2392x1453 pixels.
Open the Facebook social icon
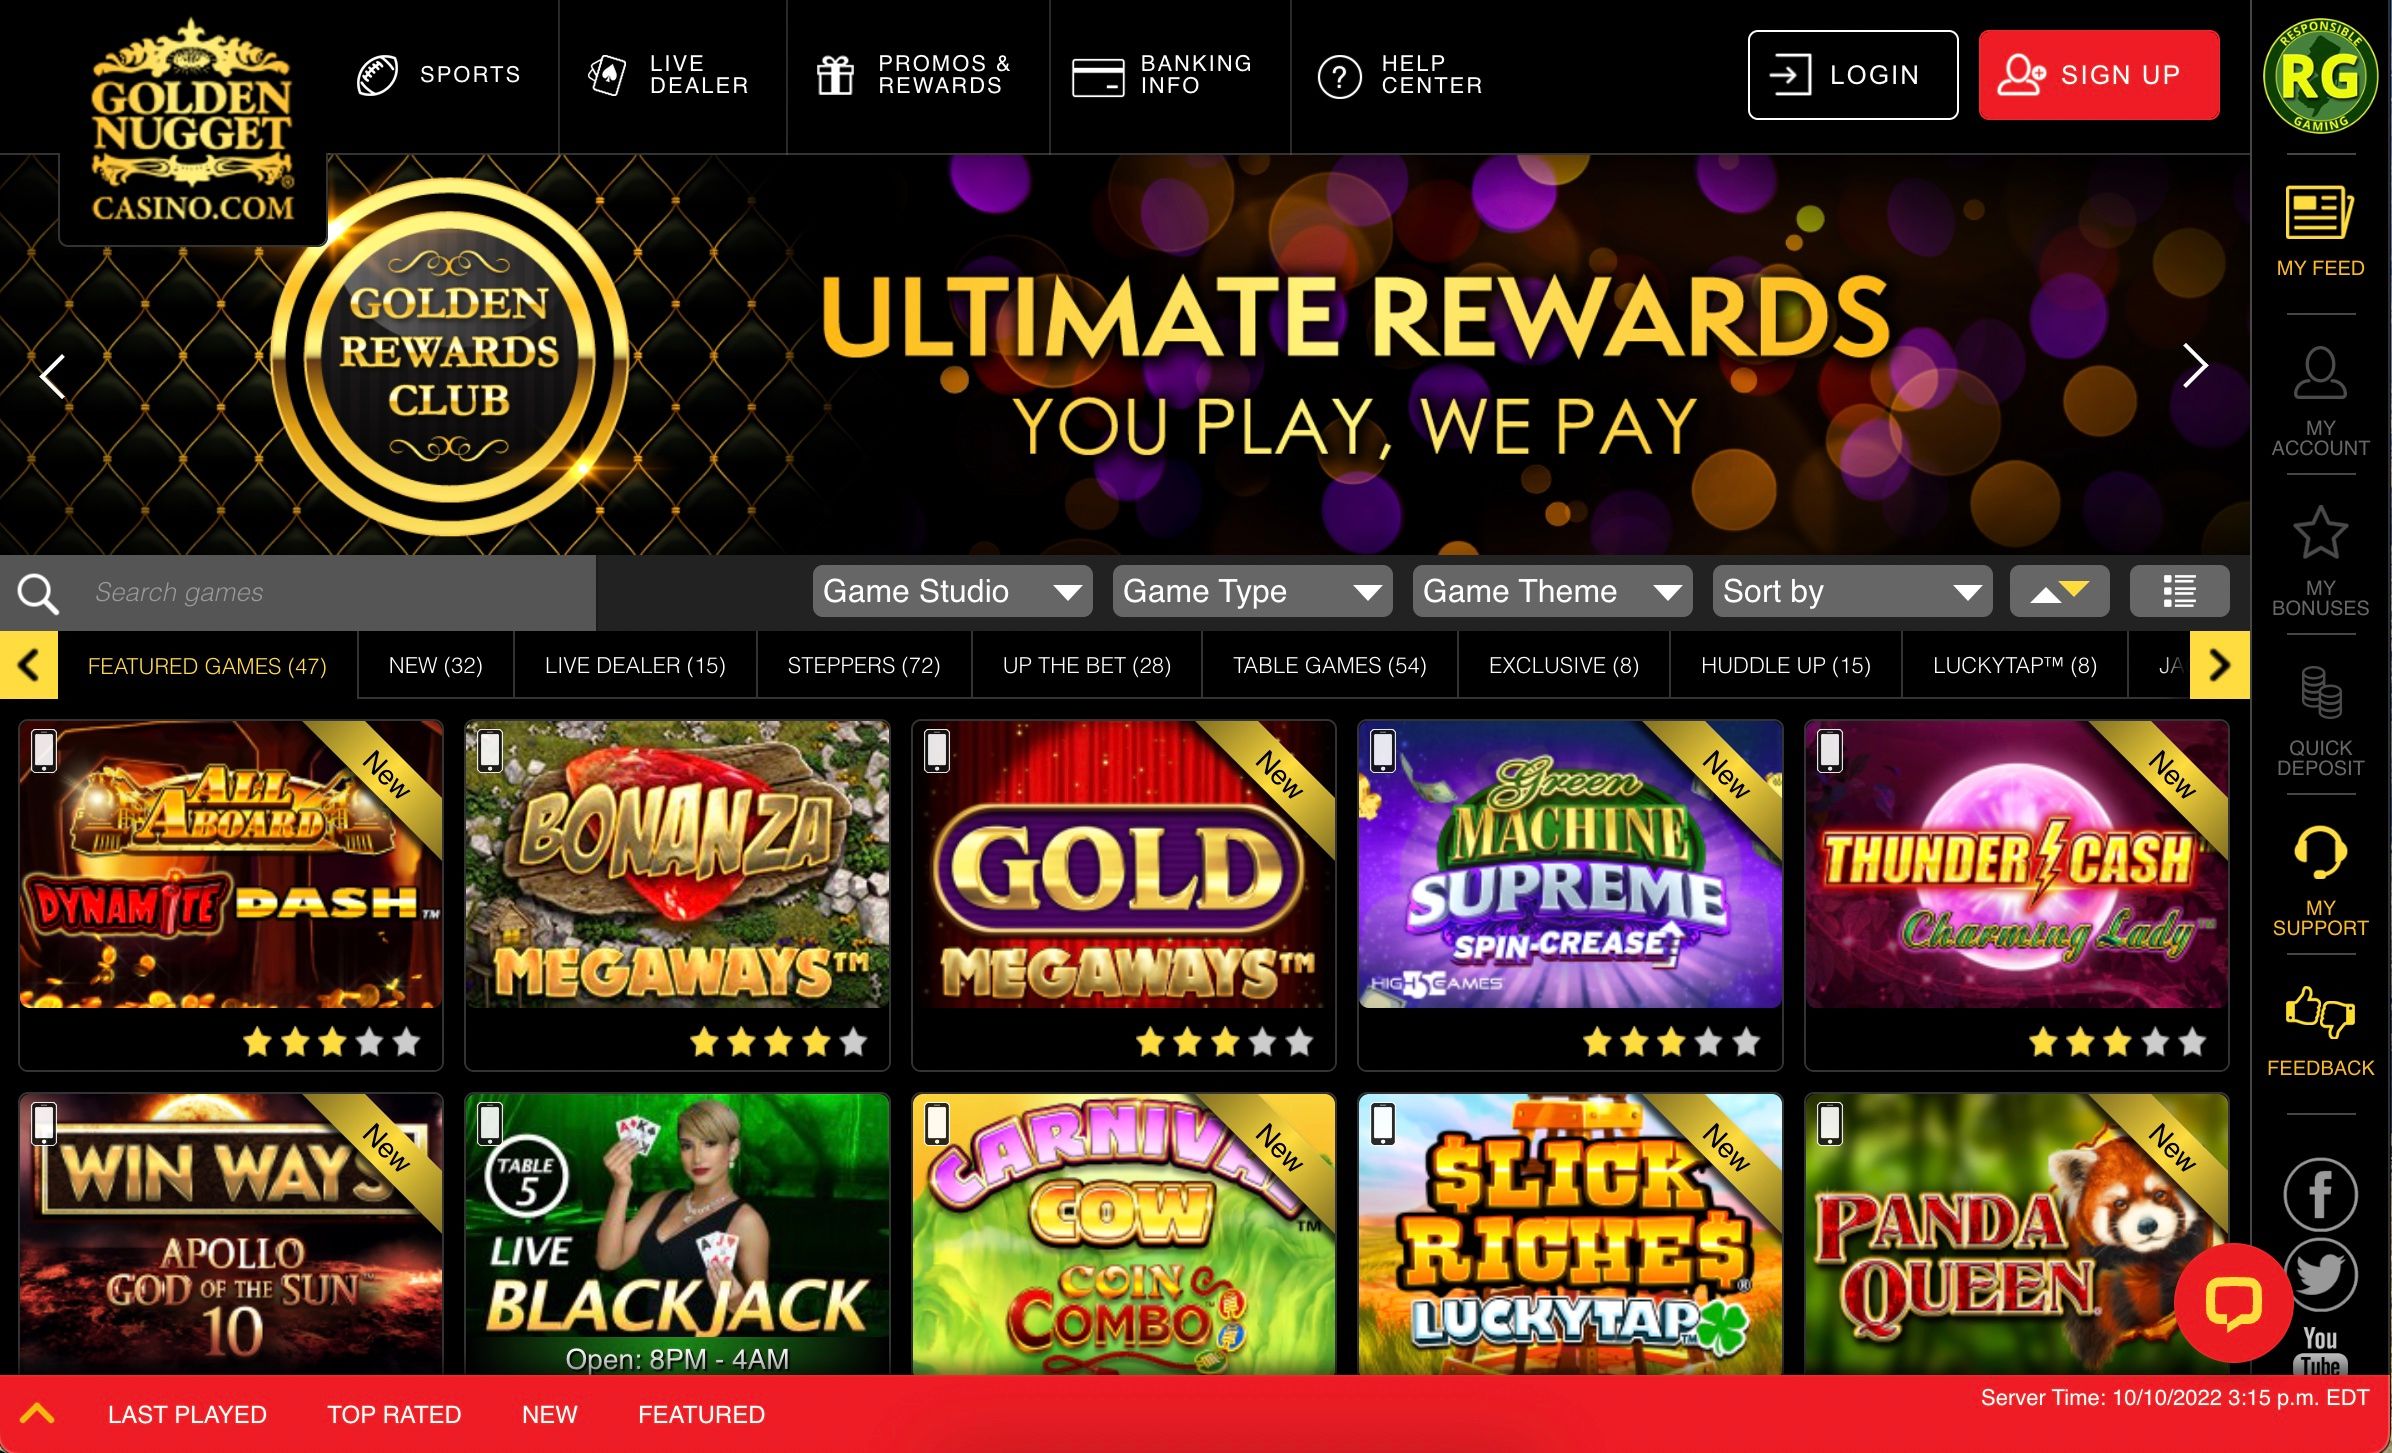click(2320, 1194)
